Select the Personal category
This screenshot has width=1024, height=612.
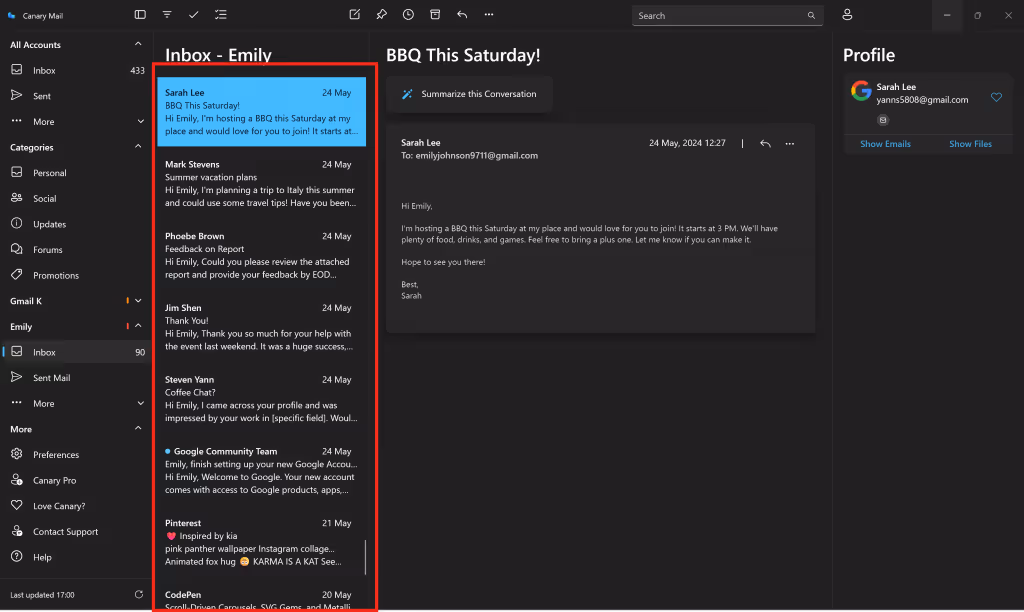(75, 172)
